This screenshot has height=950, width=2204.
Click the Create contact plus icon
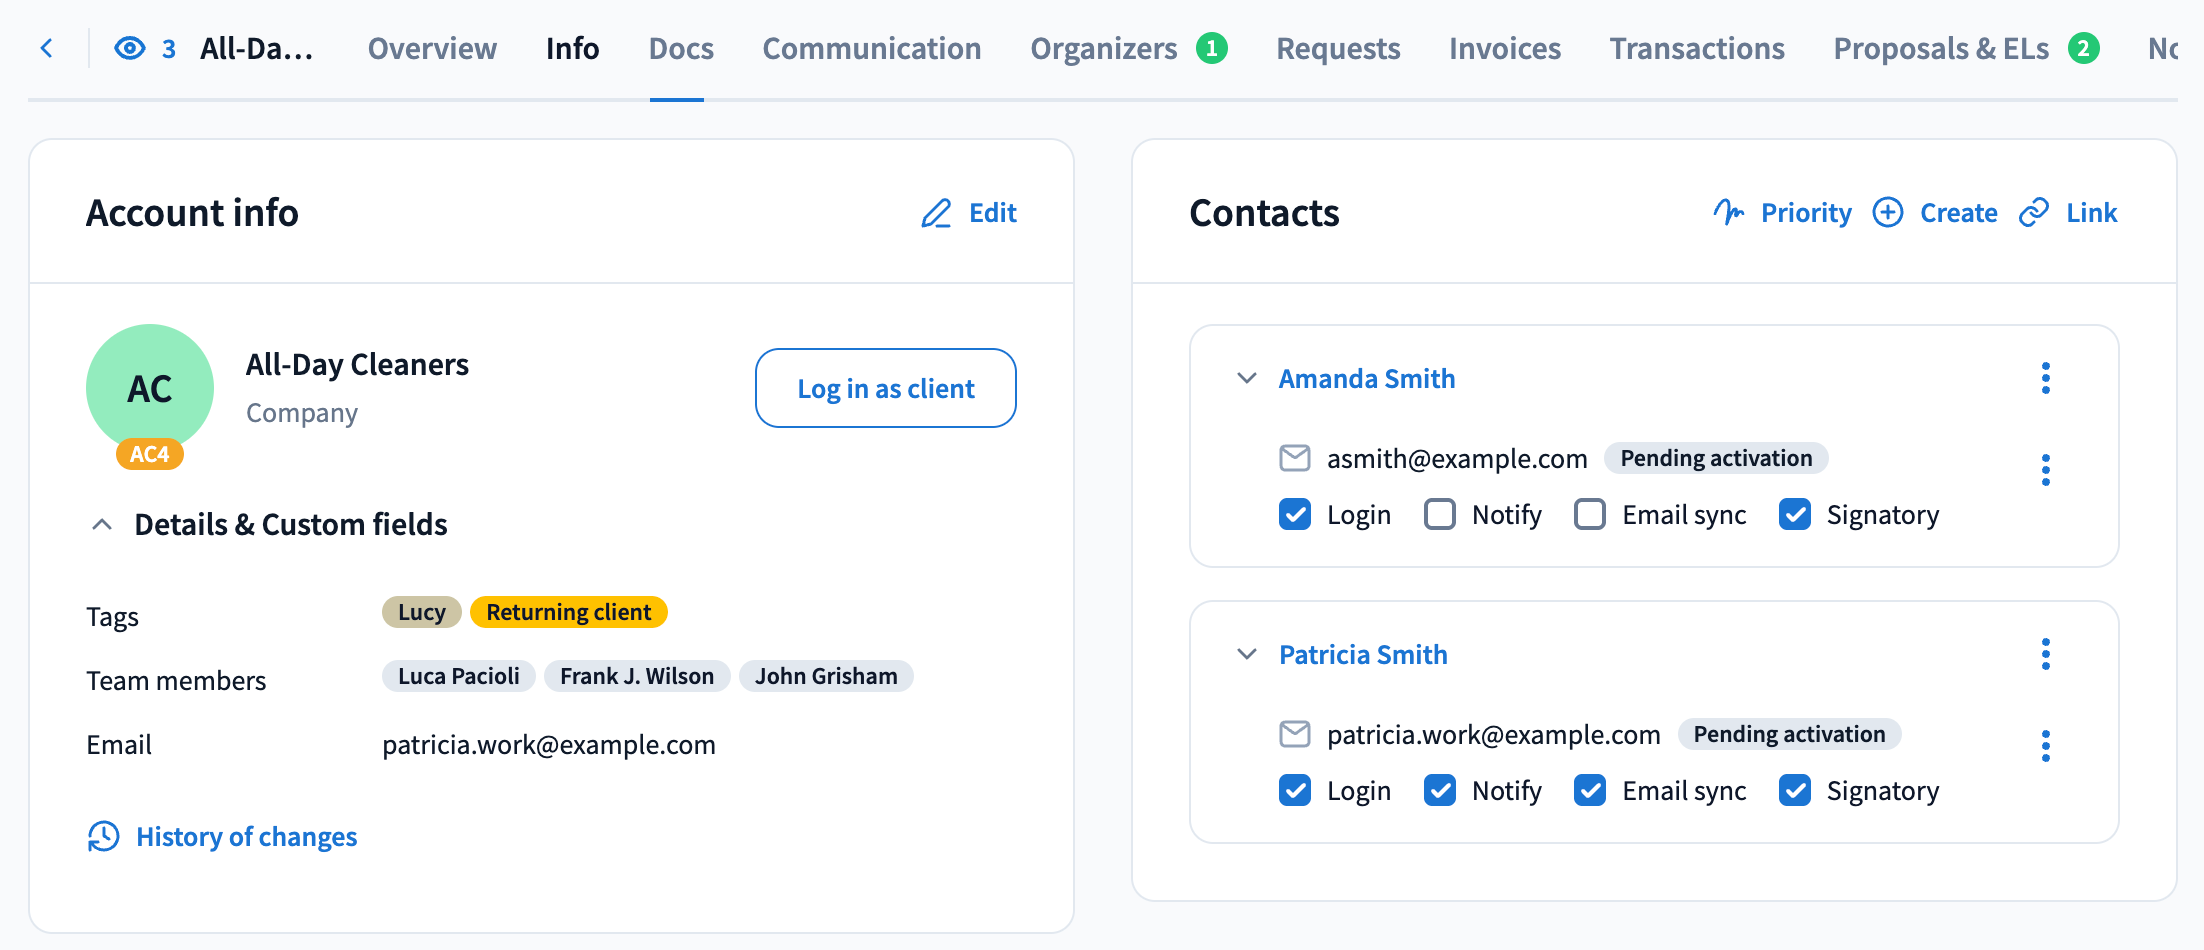(1888, 213)
